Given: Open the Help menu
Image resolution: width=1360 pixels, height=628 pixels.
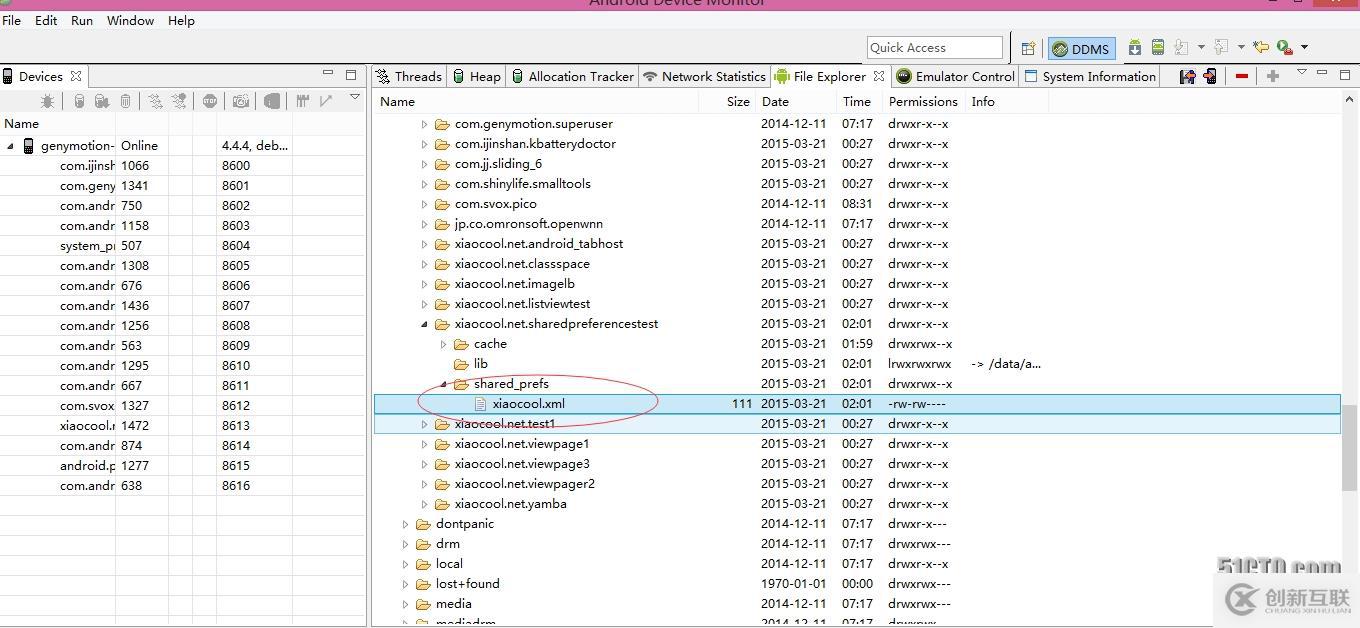Looking at the screenshot, I should (x=181, y=20).
